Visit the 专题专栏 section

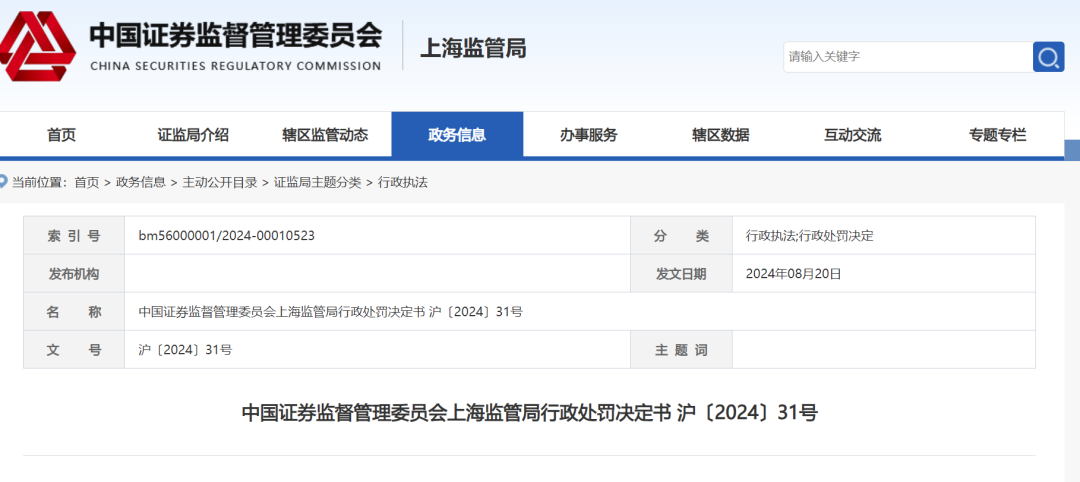click(x=997, y=135)
